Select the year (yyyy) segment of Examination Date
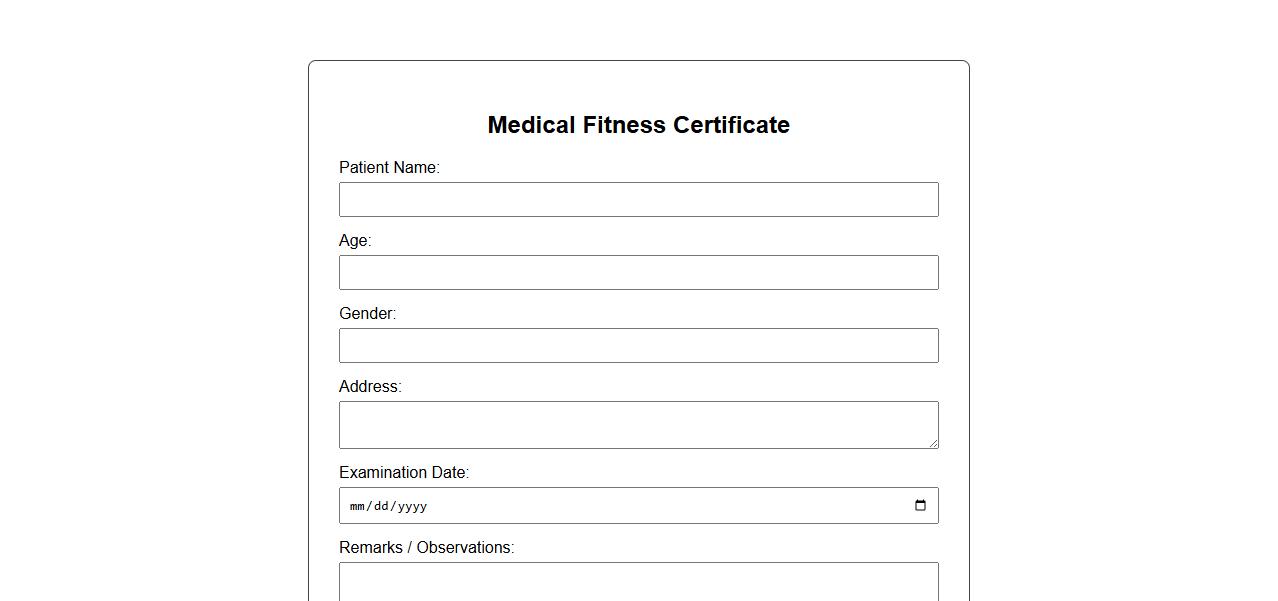The width and height of the screenshot is (1278, 601). pyautogui.click(x=412, y=506)
